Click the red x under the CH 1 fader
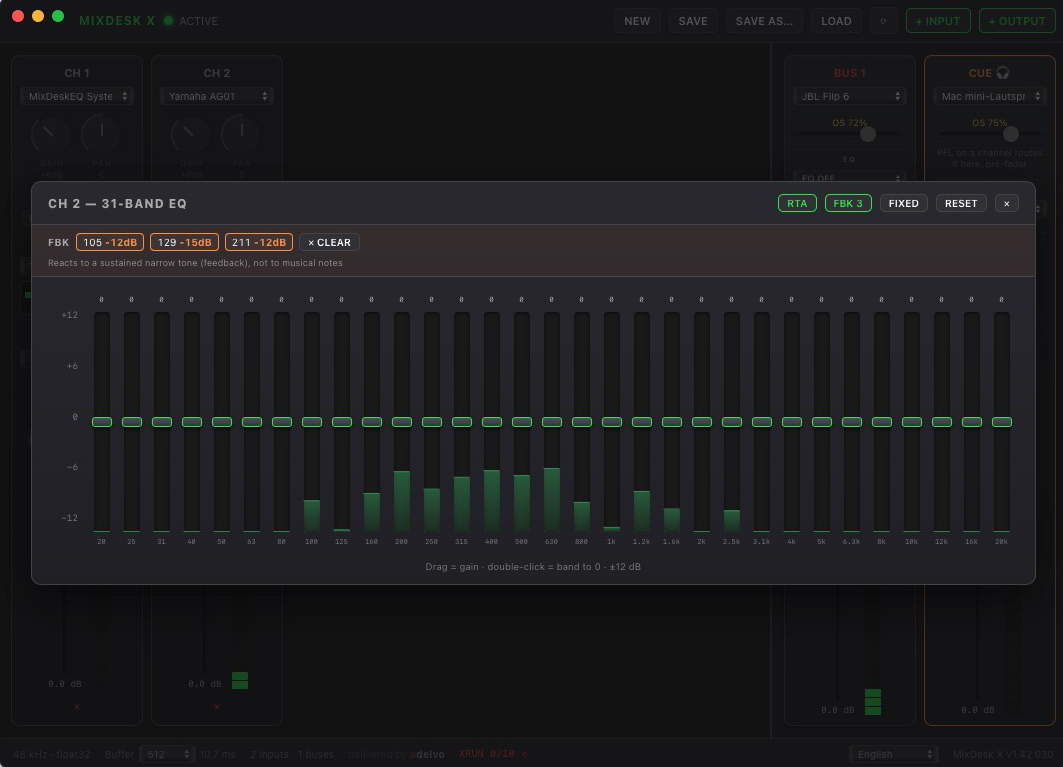Image resolution: width=1063 pixels, height=767 pixels. click(x=77, y=707)
